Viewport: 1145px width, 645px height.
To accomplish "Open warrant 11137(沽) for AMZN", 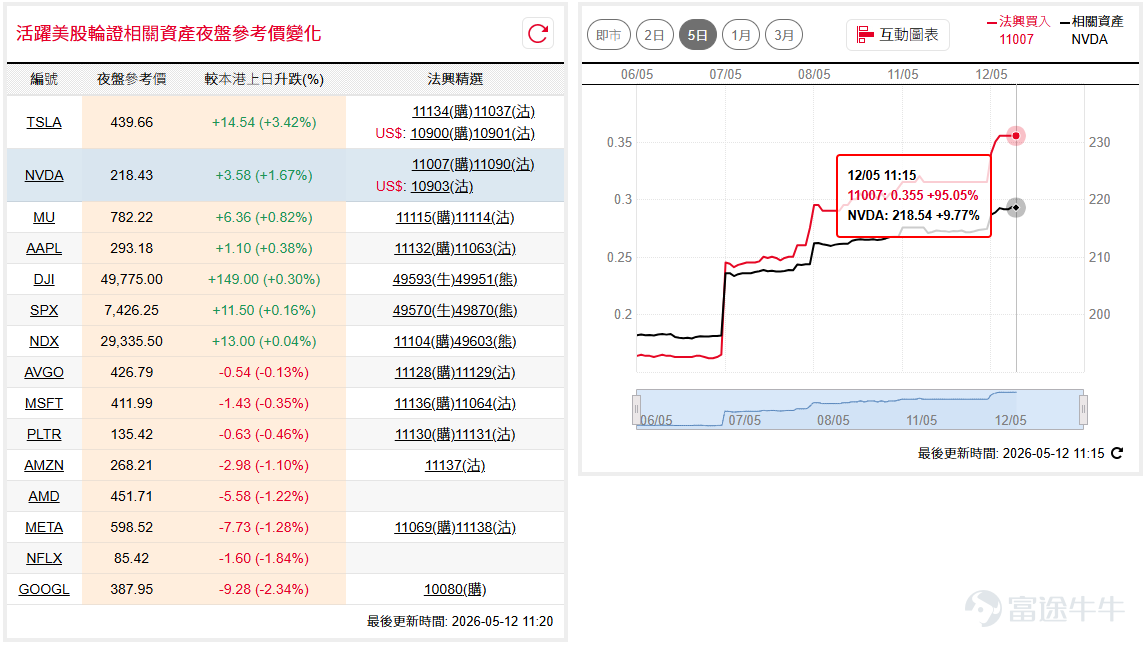I will tap(455, 465).
